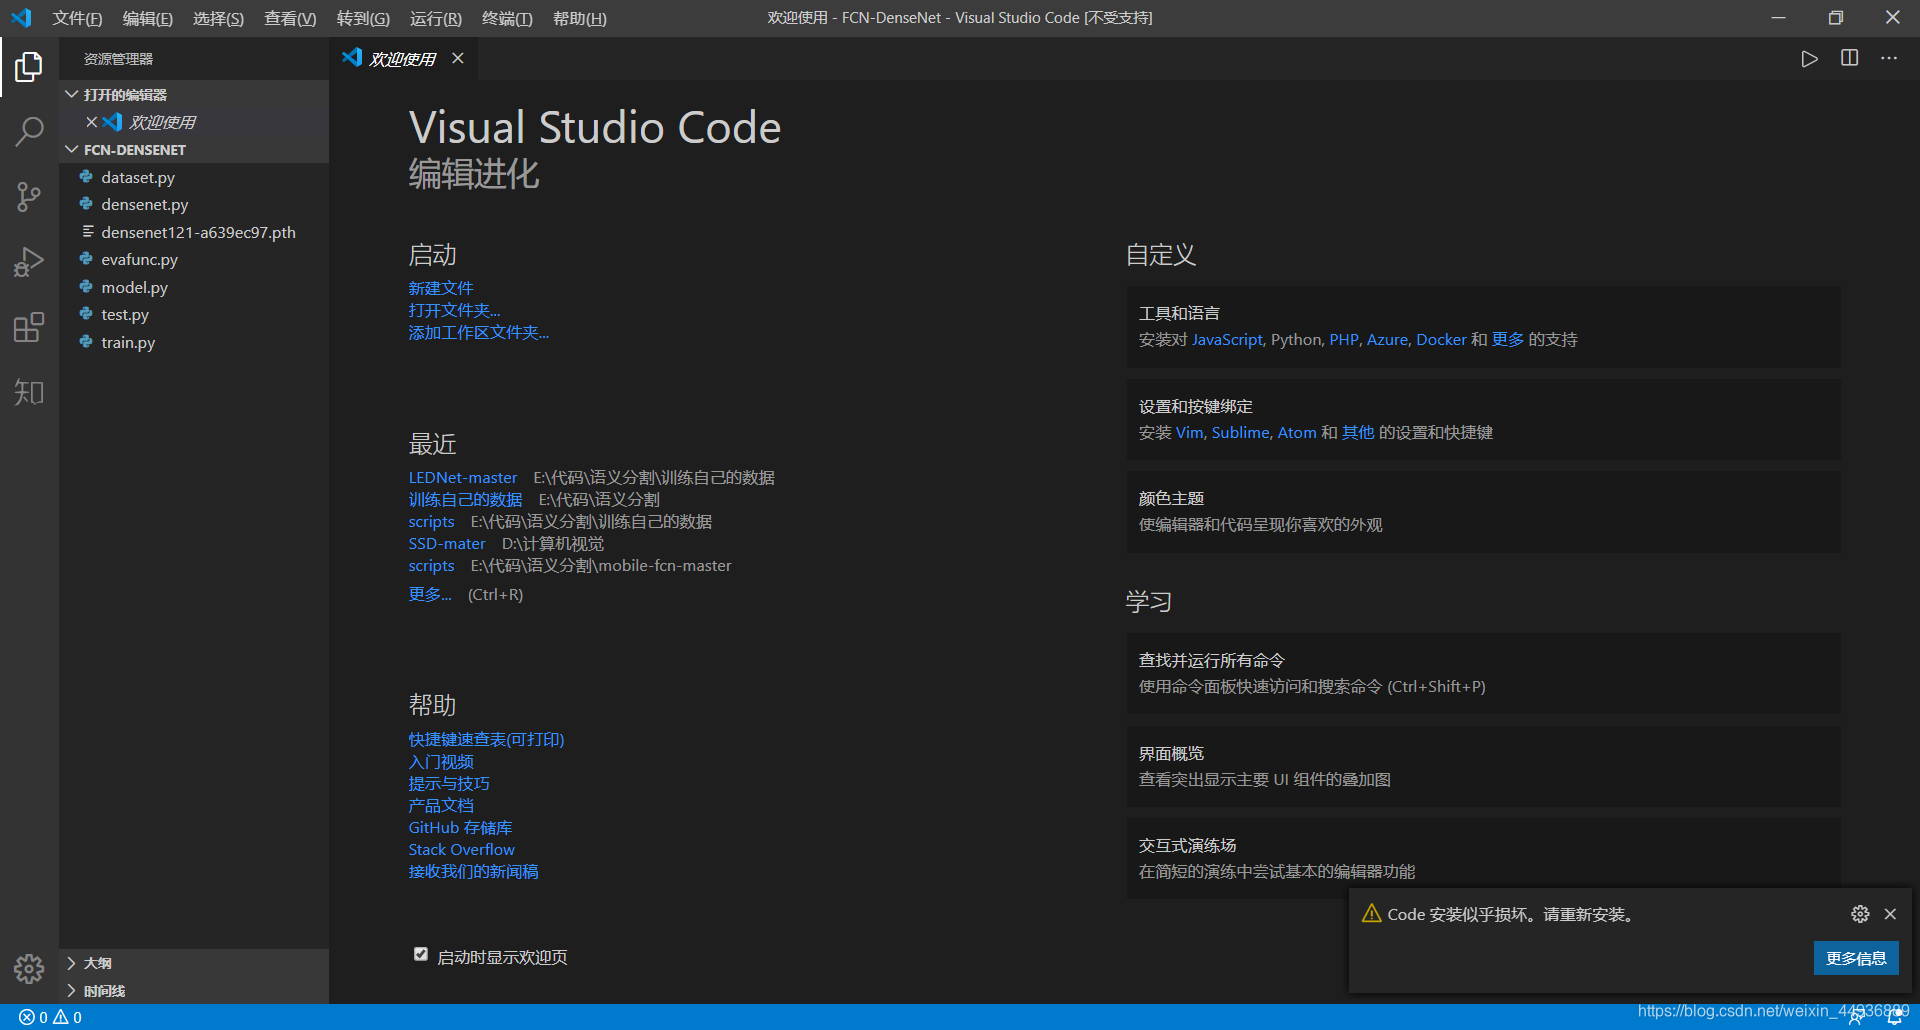Open the 终端(T) menu
1920x1030 pixels.
(507, 18)
